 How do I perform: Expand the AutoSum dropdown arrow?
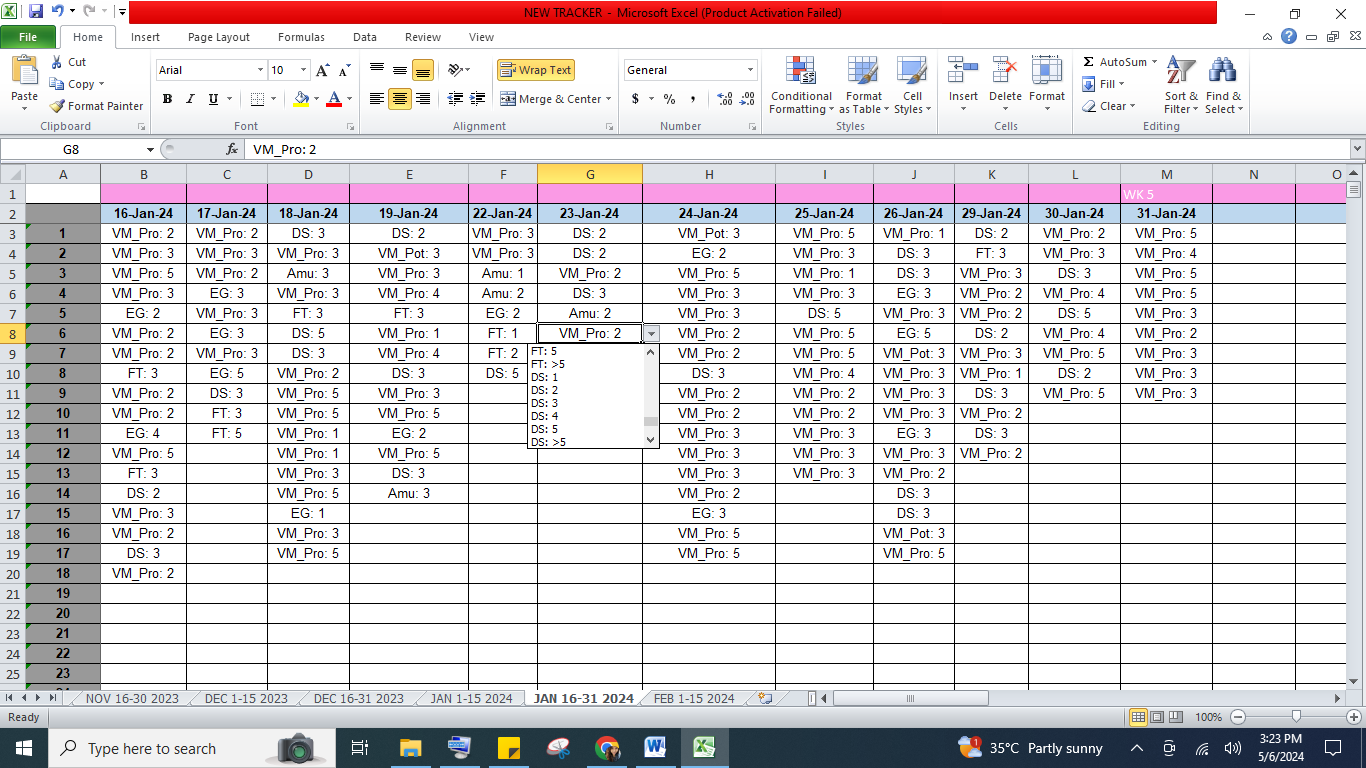1155,62
